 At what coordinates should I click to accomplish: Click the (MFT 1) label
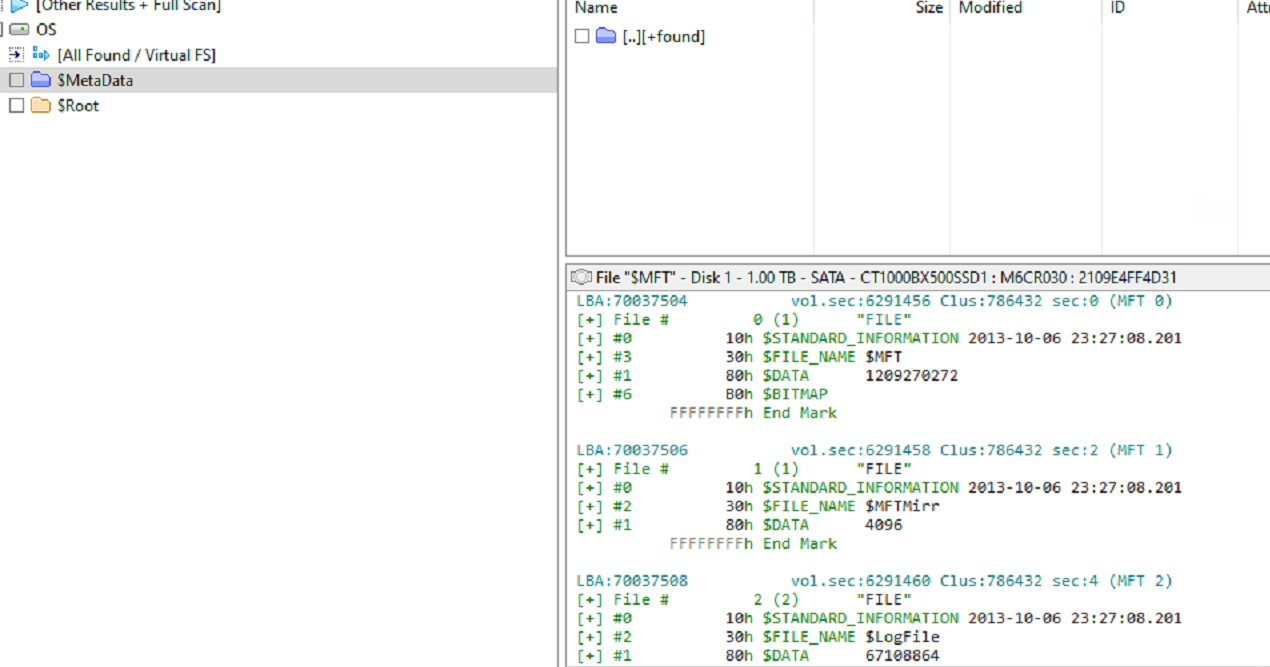(1140, 450)
